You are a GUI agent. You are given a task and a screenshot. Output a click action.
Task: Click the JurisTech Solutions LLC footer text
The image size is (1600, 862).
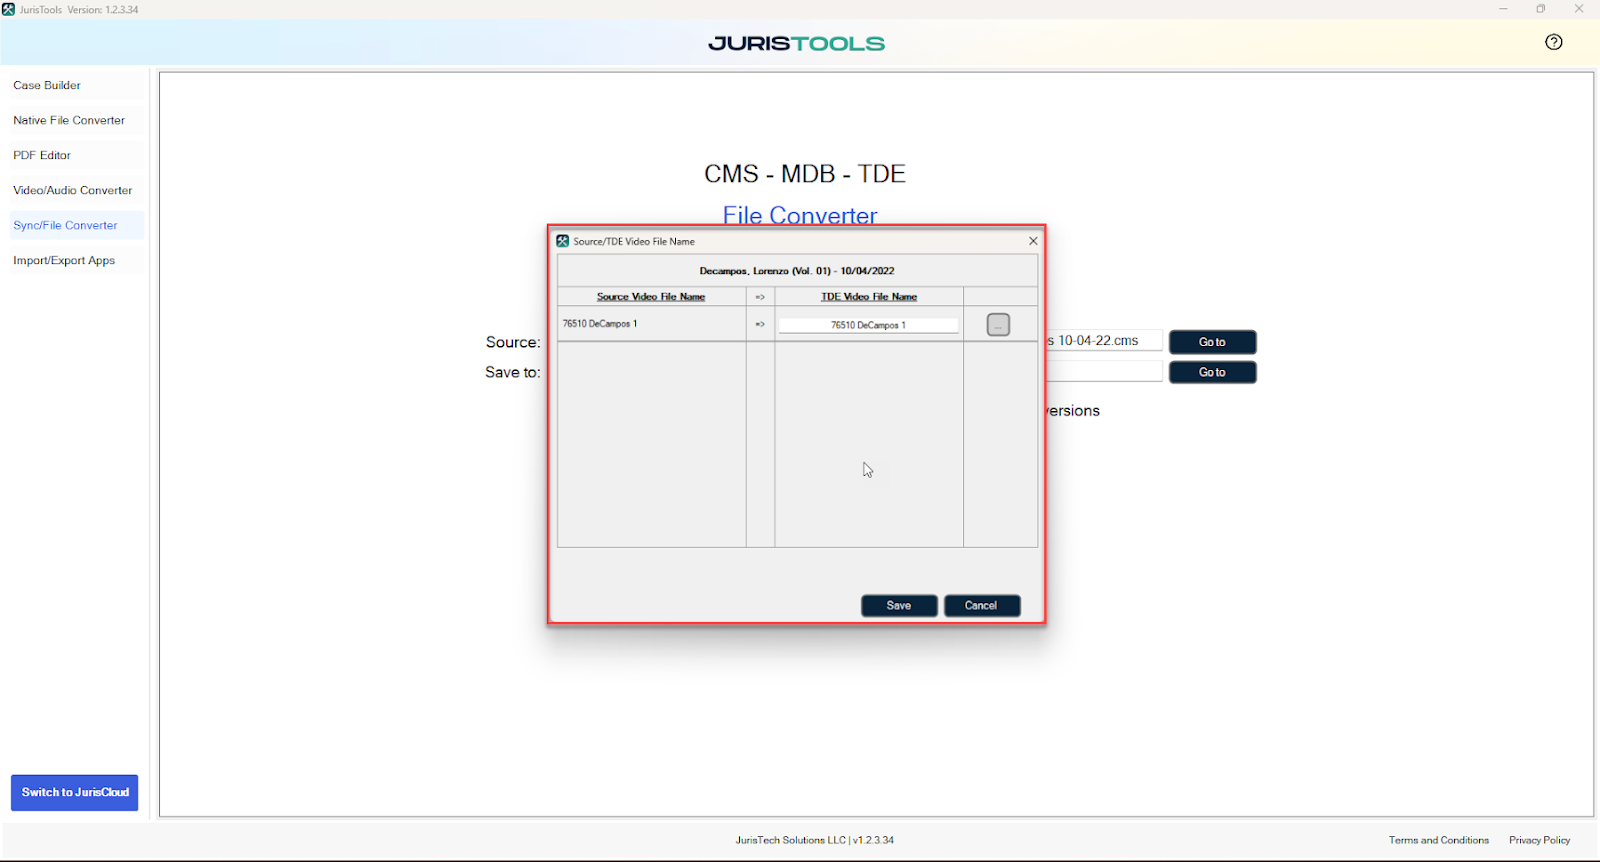pyautogui.click(x=815, y=841)
